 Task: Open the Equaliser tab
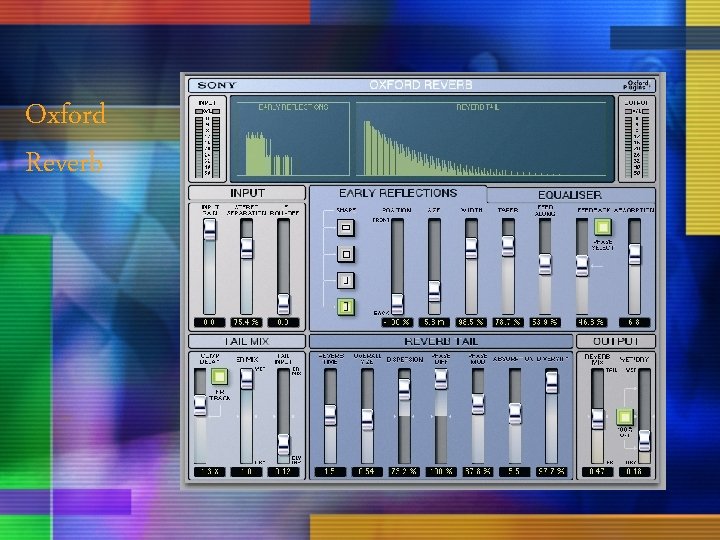570,195
